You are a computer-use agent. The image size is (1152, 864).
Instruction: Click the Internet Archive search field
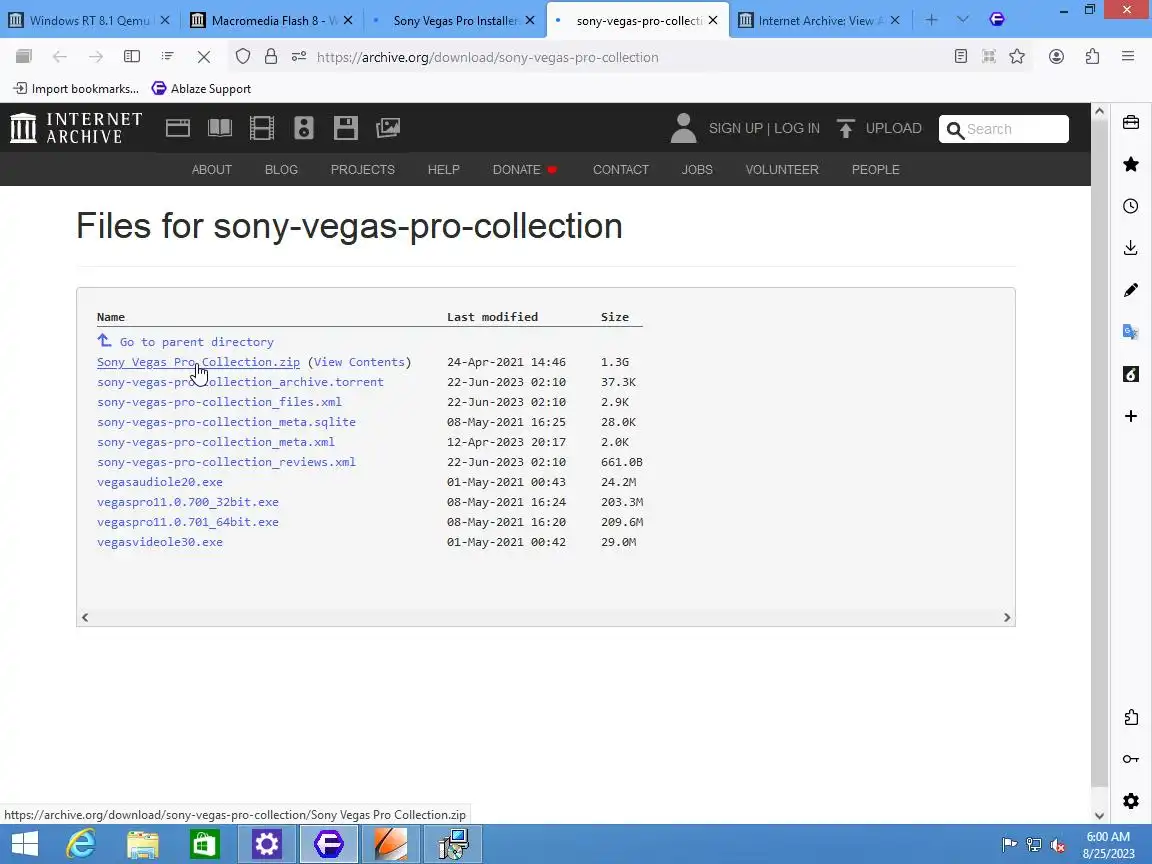pos(1004,129)
